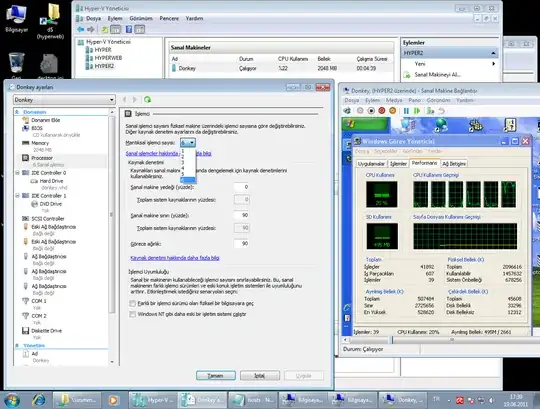The image size is (540, 409).
Task: Click the green reset/play icon in VM toolbar
Action: [x=417, y=111]
